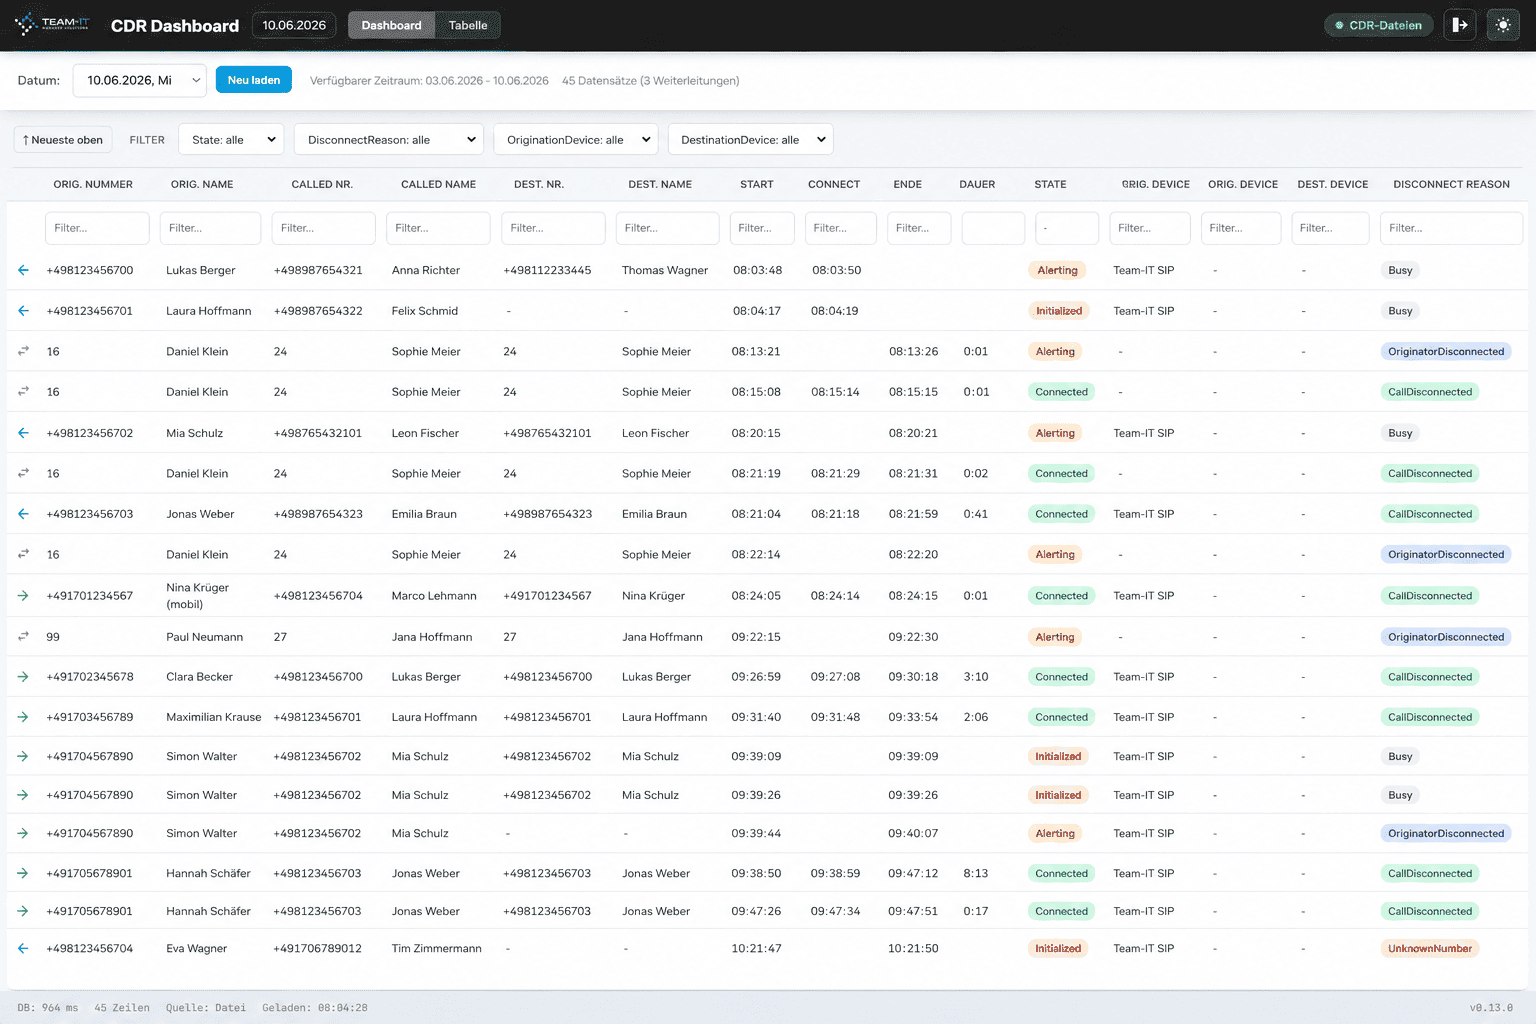Click the Team-IT logo icon

tap(25, 24)
